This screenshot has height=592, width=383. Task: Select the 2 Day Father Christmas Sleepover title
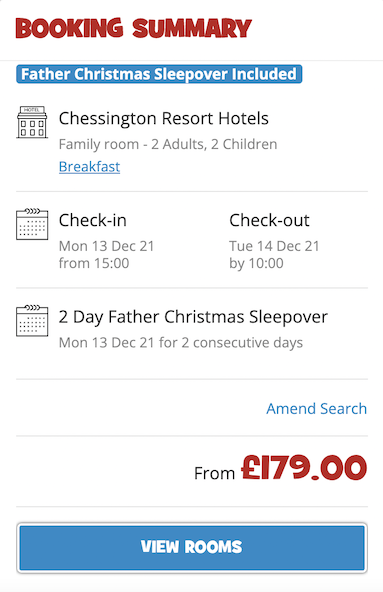[x=193, y=317]
